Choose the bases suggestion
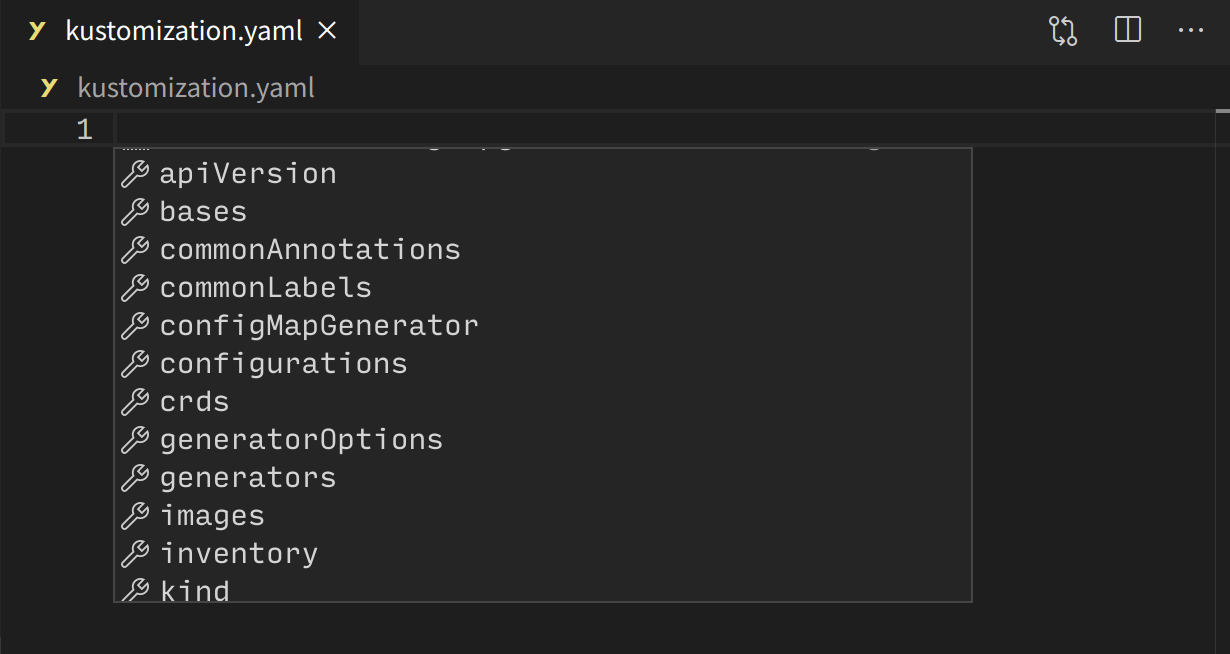Image resolution: width=1230 pixels, height=654 pixels. coord(543,212)
